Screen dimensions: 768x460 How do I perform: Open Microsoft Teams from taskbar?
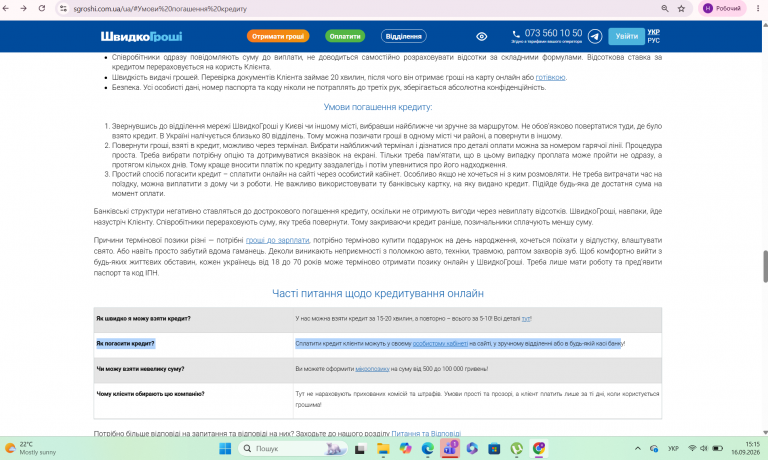coord(450,448)
